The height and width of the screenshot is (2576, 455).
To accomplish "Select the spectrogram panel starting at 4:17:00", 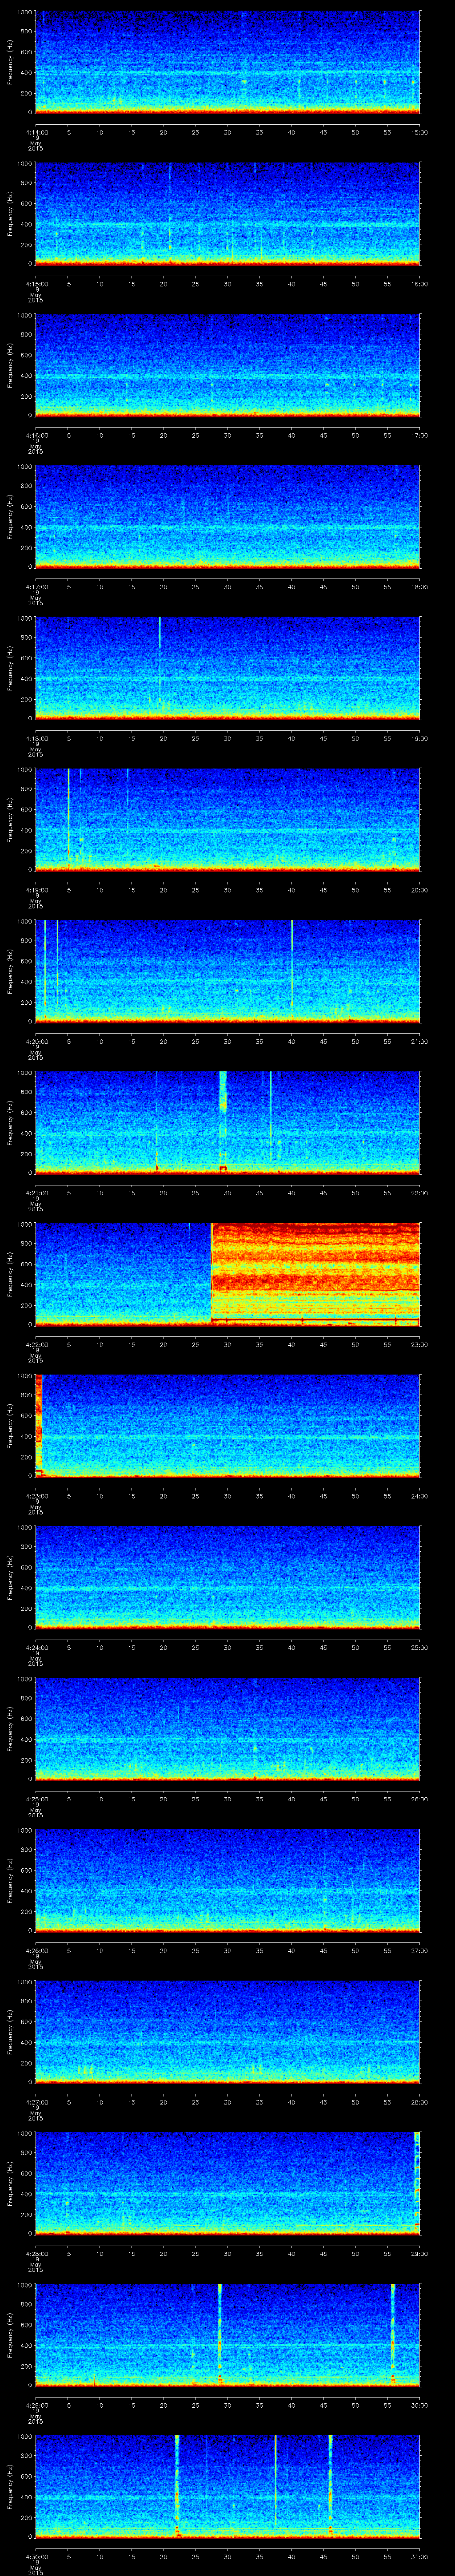I will [x=227, y=516].
